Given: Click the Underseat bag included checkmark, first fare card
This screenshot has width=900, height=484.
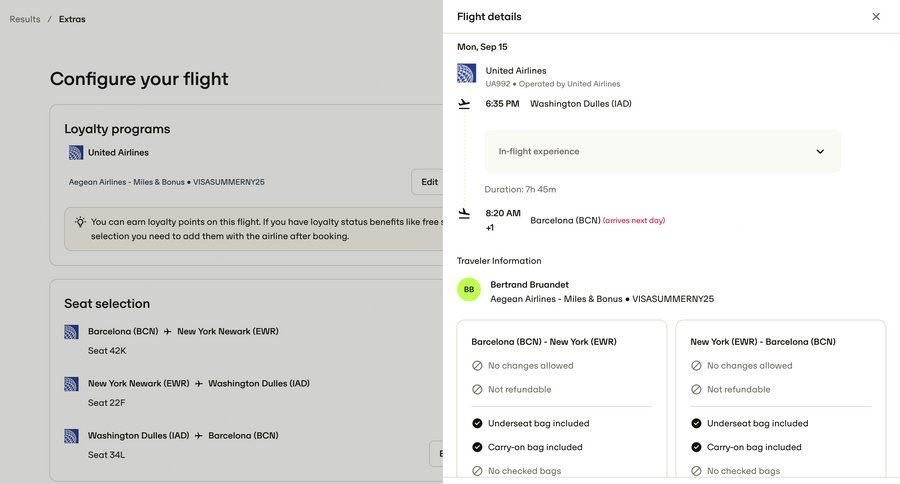Looking at the screenshot, I should (477, 423).
